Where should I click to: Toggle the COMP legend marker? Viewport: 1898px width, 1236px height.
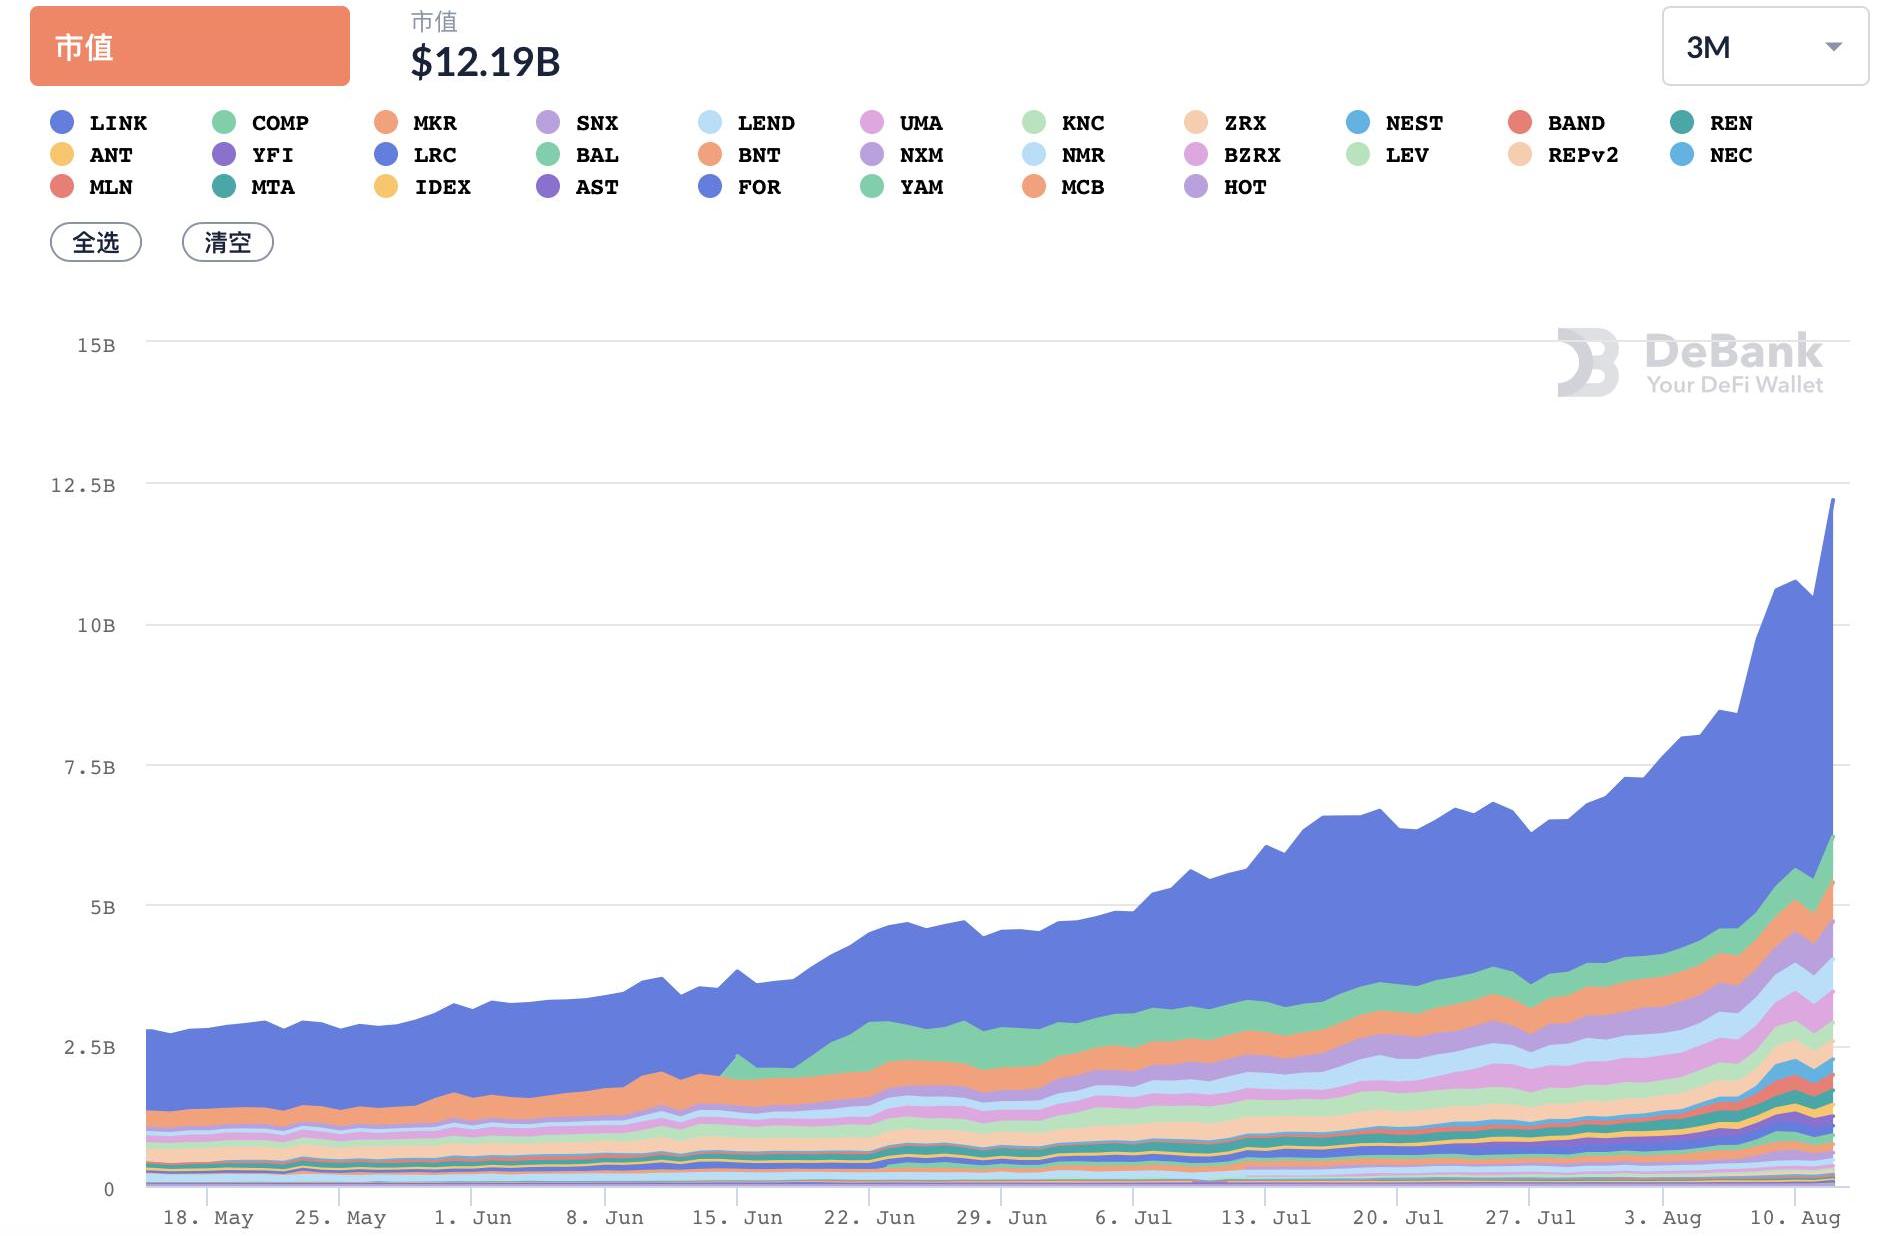point(224,123)
